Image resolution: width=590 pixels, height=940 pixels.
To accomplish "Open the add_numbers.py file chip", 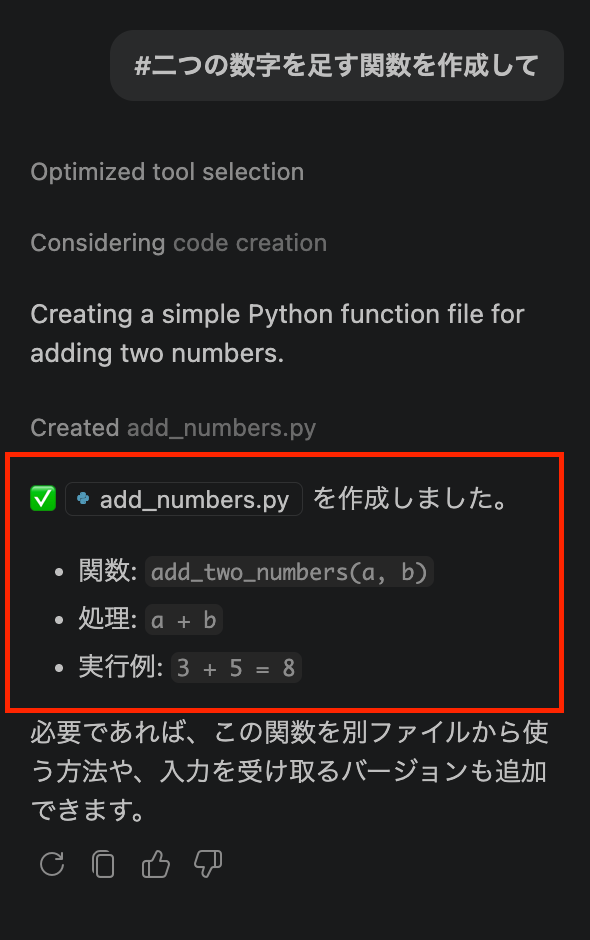I will coord(183,499).
